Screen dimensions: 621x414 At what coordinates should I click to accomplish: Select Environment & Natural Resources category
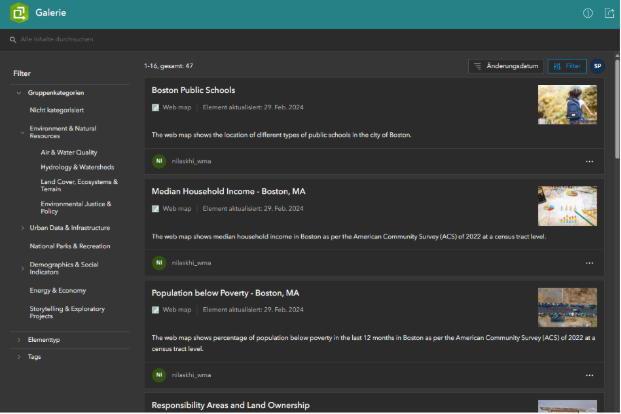[63, 132]
